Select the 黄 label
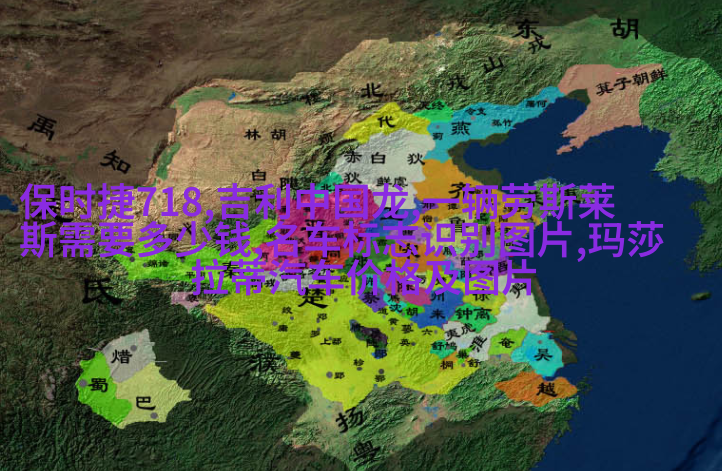The height and width of the screenshot is (471, 722). [x=393, y=322]
